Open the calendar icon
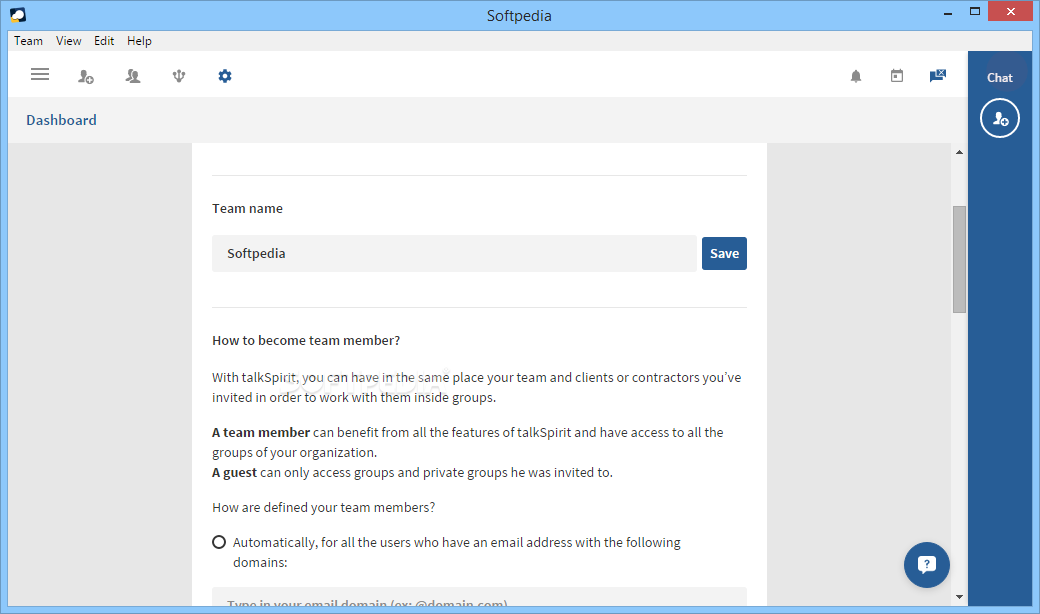 tap(897, 76)
